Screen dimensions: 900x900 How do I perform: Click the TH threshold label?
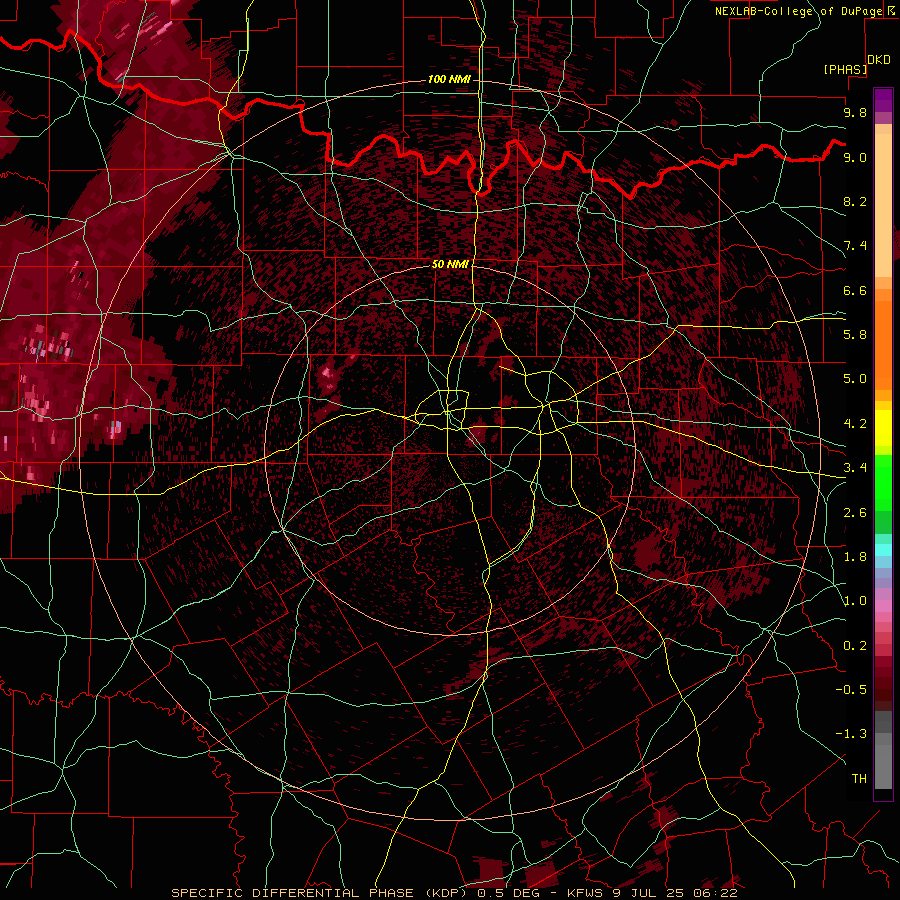pyautogui.click(x=859, y=779)
